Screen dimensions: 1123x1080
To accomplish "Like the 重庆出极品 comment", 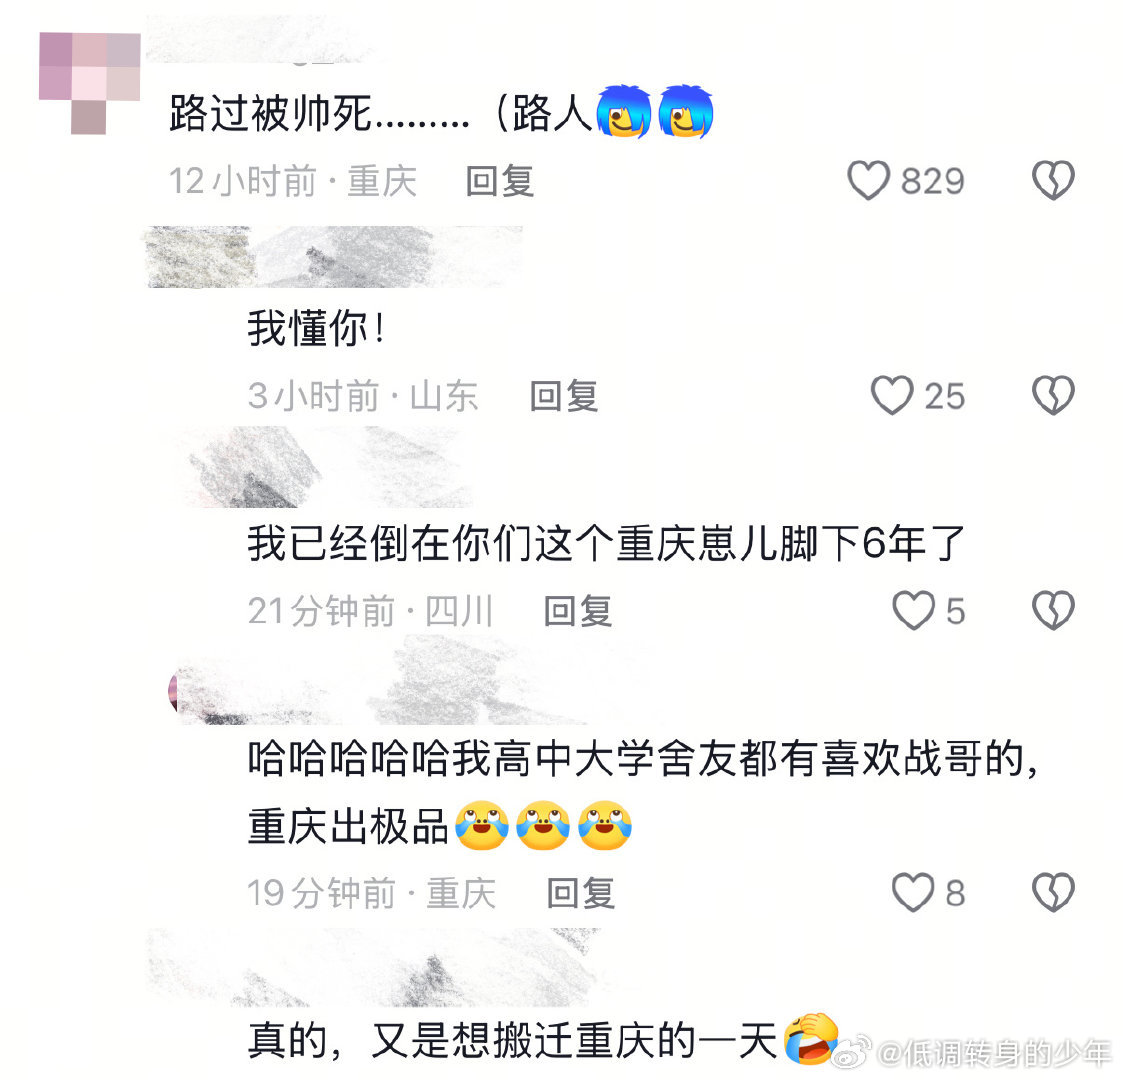I will (913, 892).
